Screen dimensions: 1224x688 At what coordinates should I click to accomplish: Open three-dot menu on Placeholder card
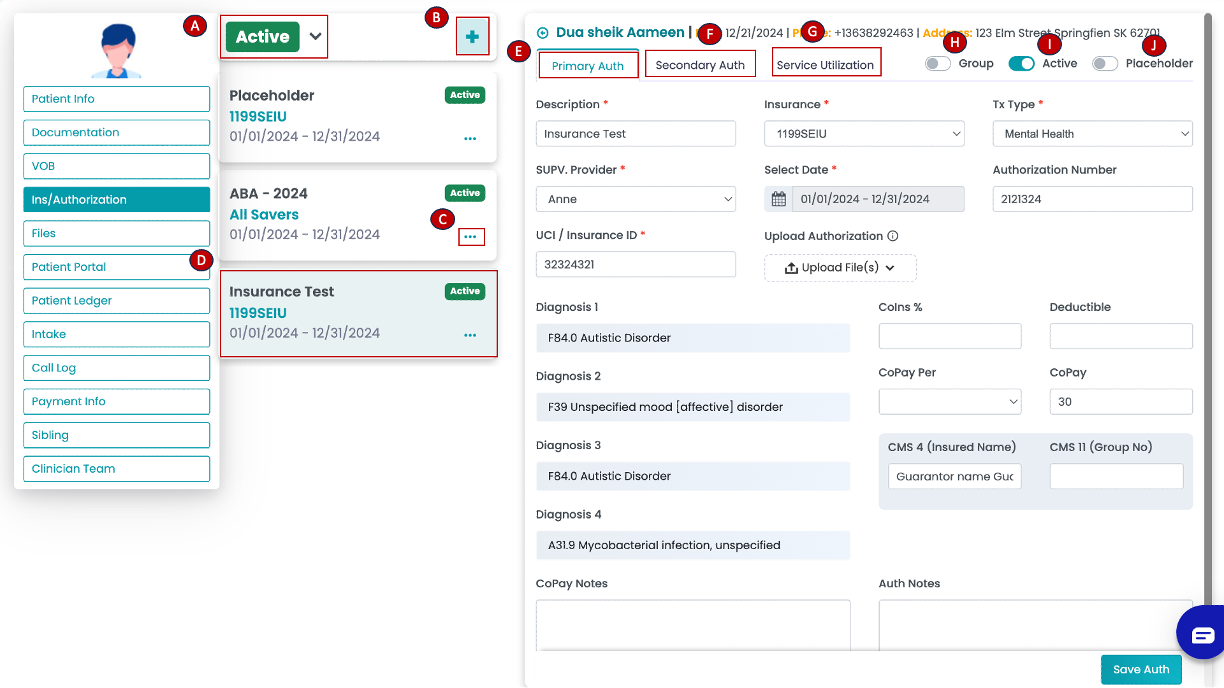click(470, 139)
